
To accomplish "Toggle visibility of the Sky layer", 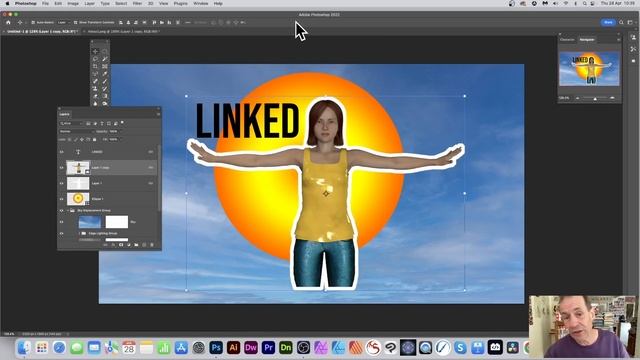I will (x=62, y=222).
